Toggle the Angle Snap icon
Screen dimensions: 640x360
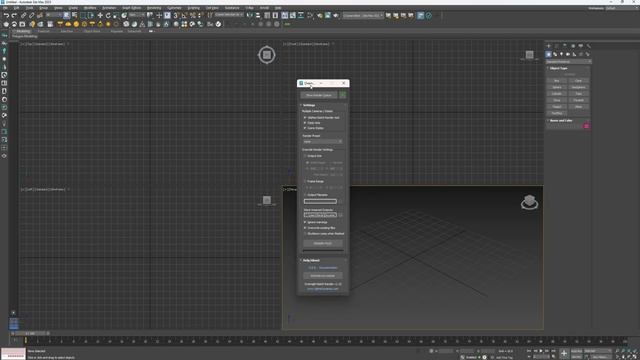[184, 16]
